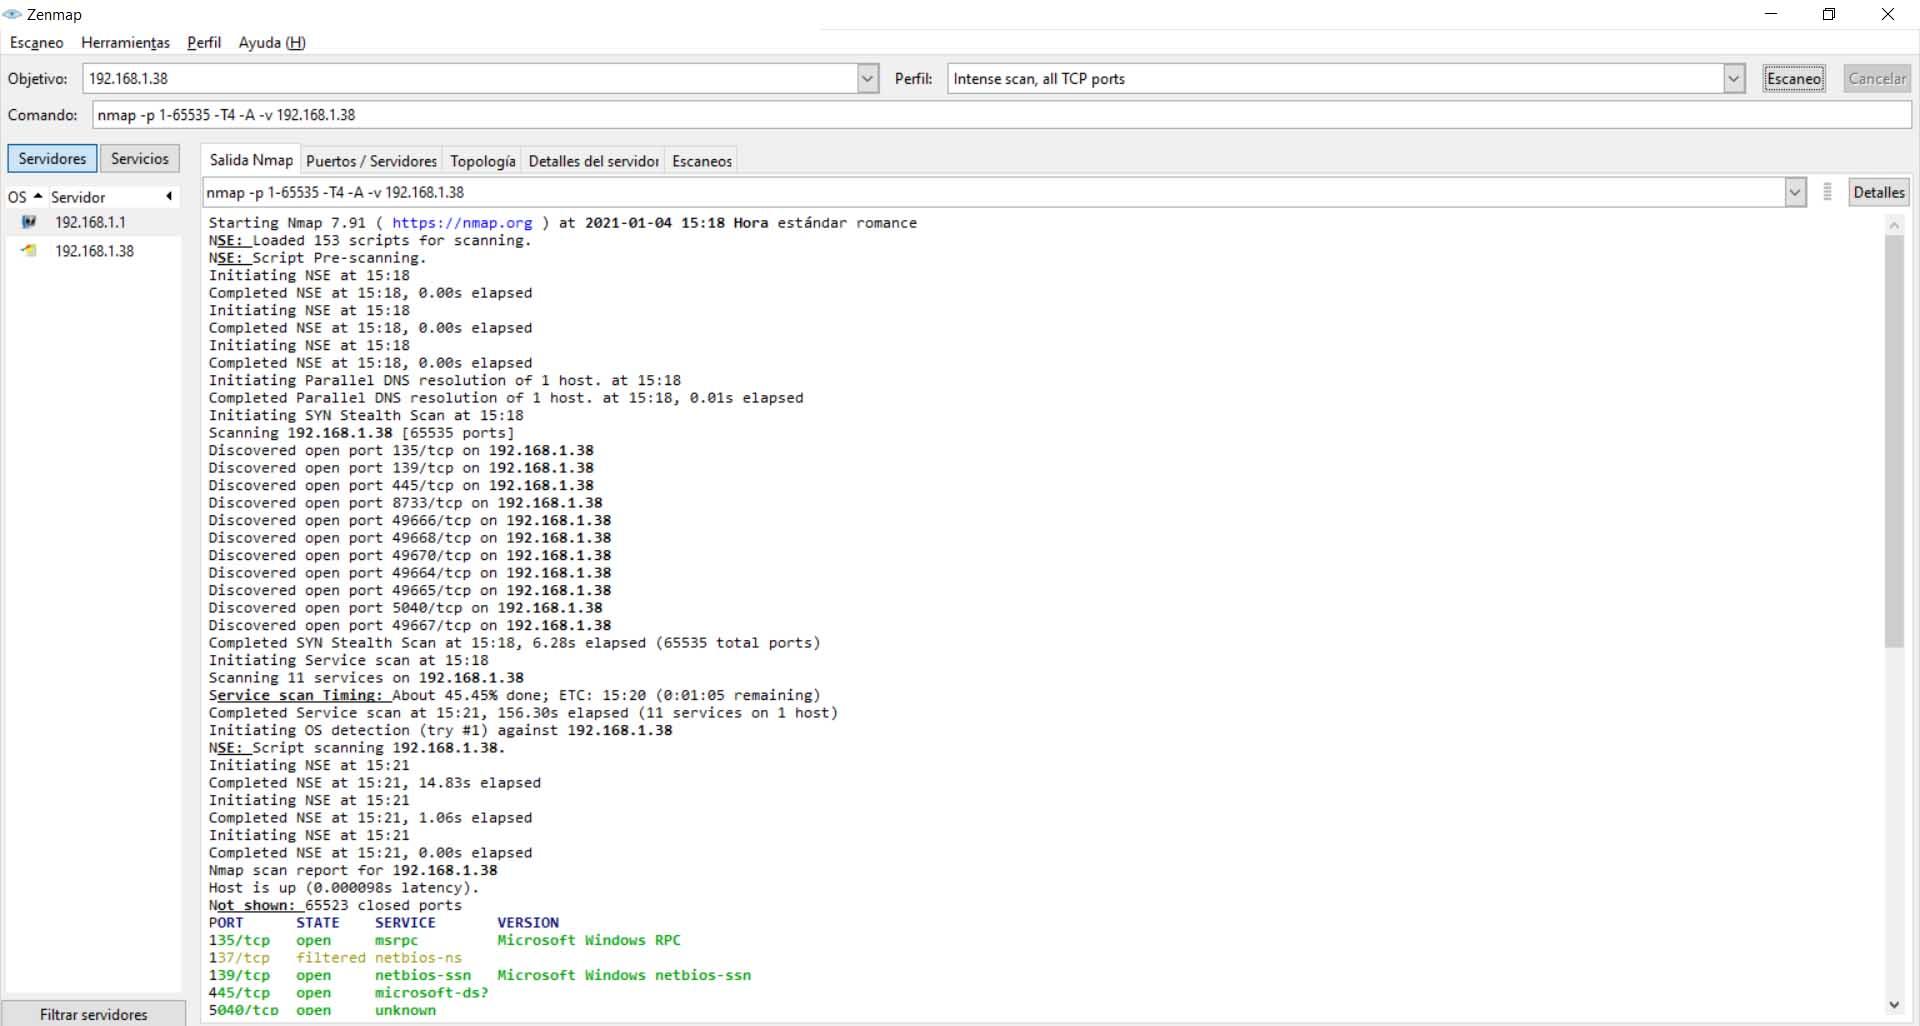Click the 'Host is up' latency line
The image size is (1920, 1026).
[344, 888]
